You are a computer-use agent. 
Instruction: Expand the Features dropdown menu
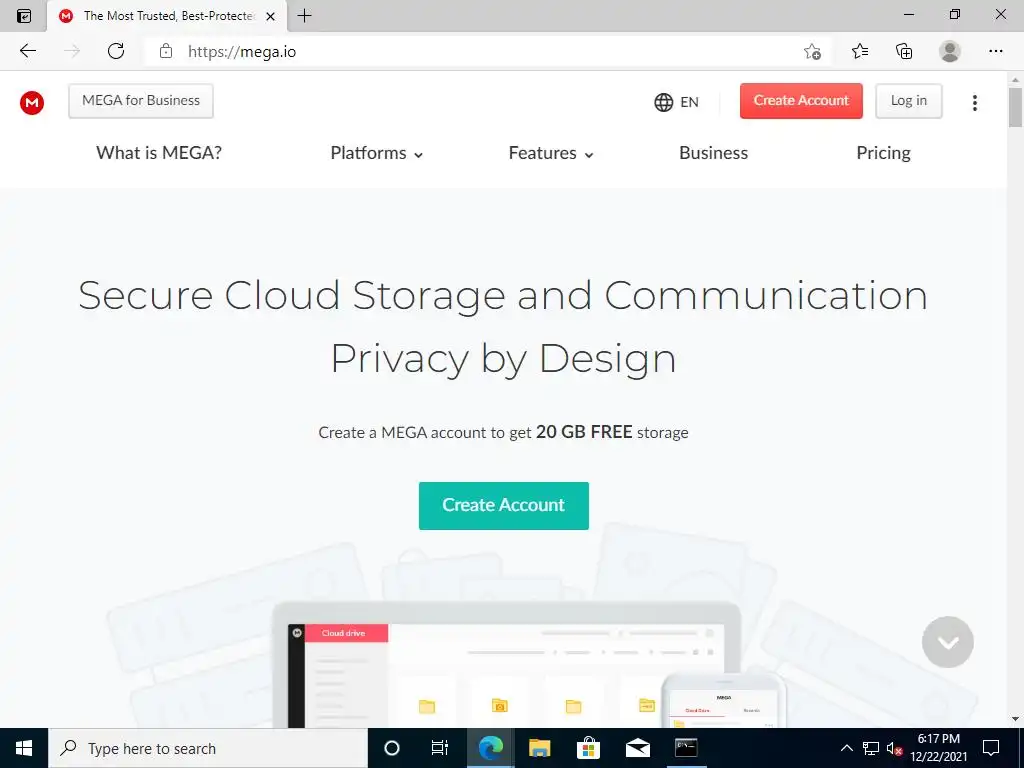551,153
